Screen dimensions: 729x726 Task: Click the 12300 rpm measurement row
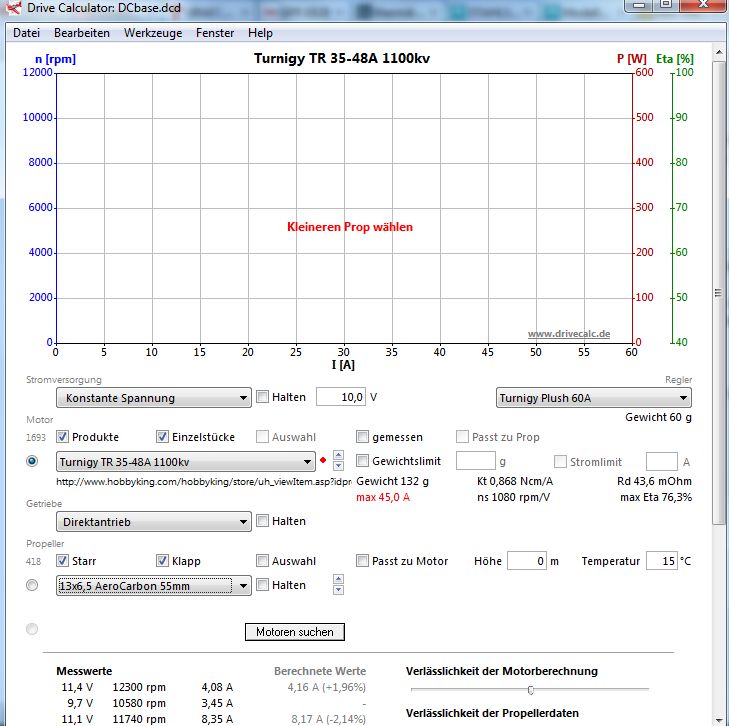[147, 687]
